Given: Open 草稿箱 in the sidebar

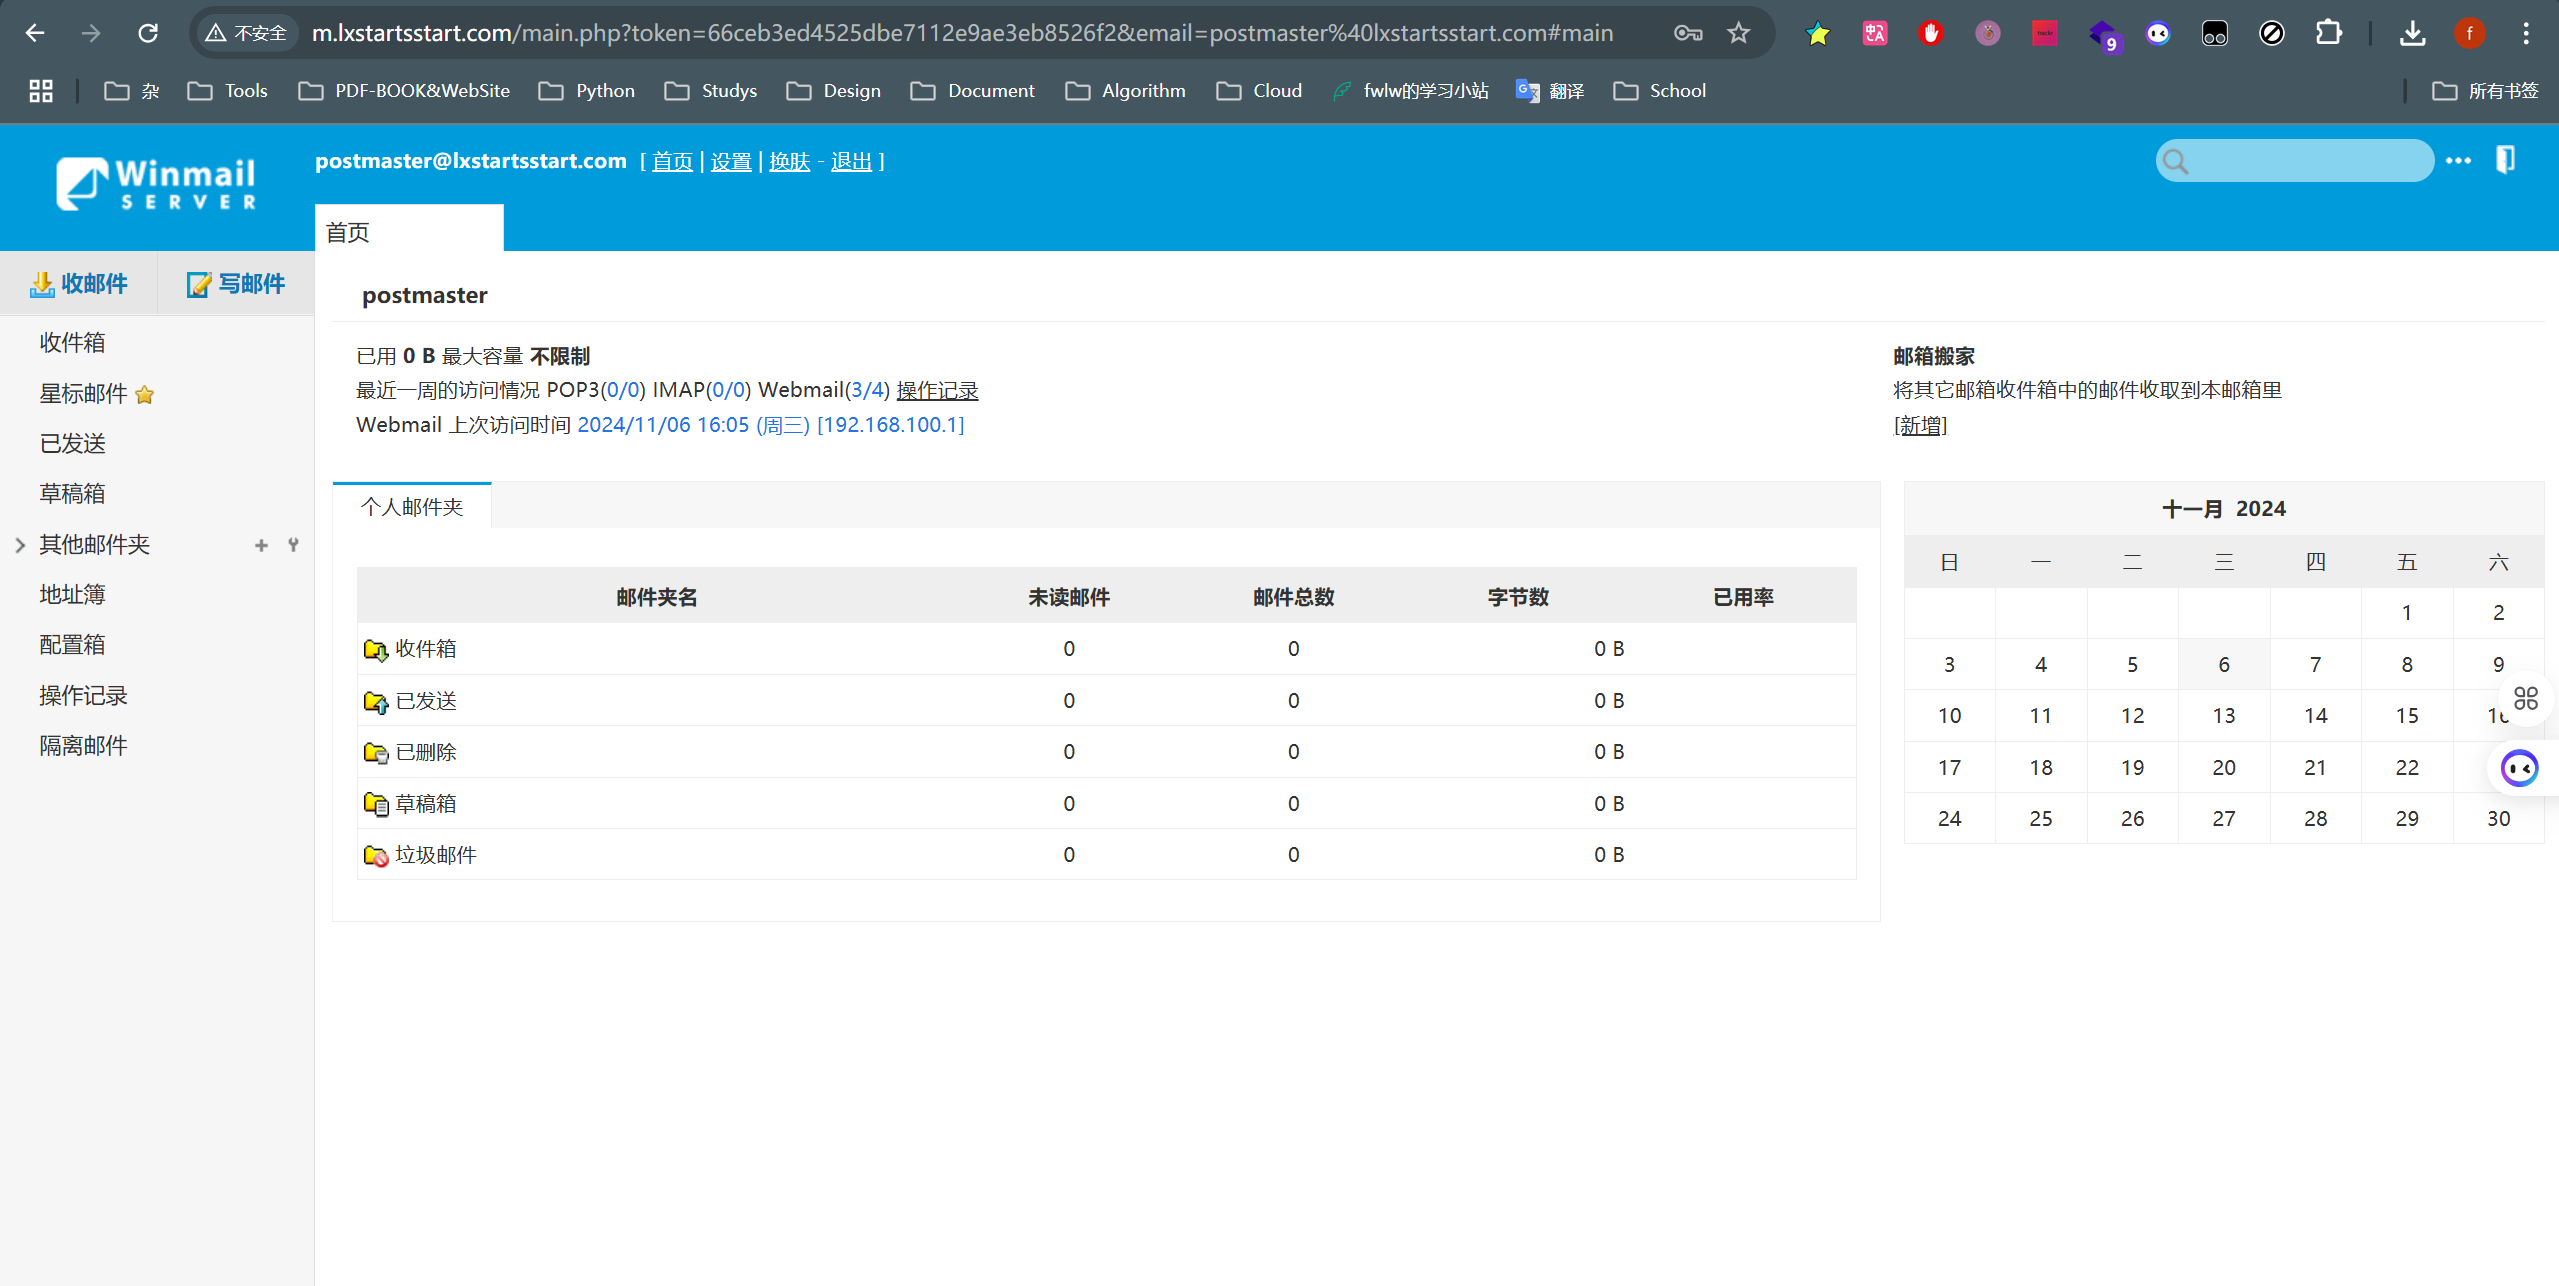Looking at the screenshot, I should coord(72,494).
